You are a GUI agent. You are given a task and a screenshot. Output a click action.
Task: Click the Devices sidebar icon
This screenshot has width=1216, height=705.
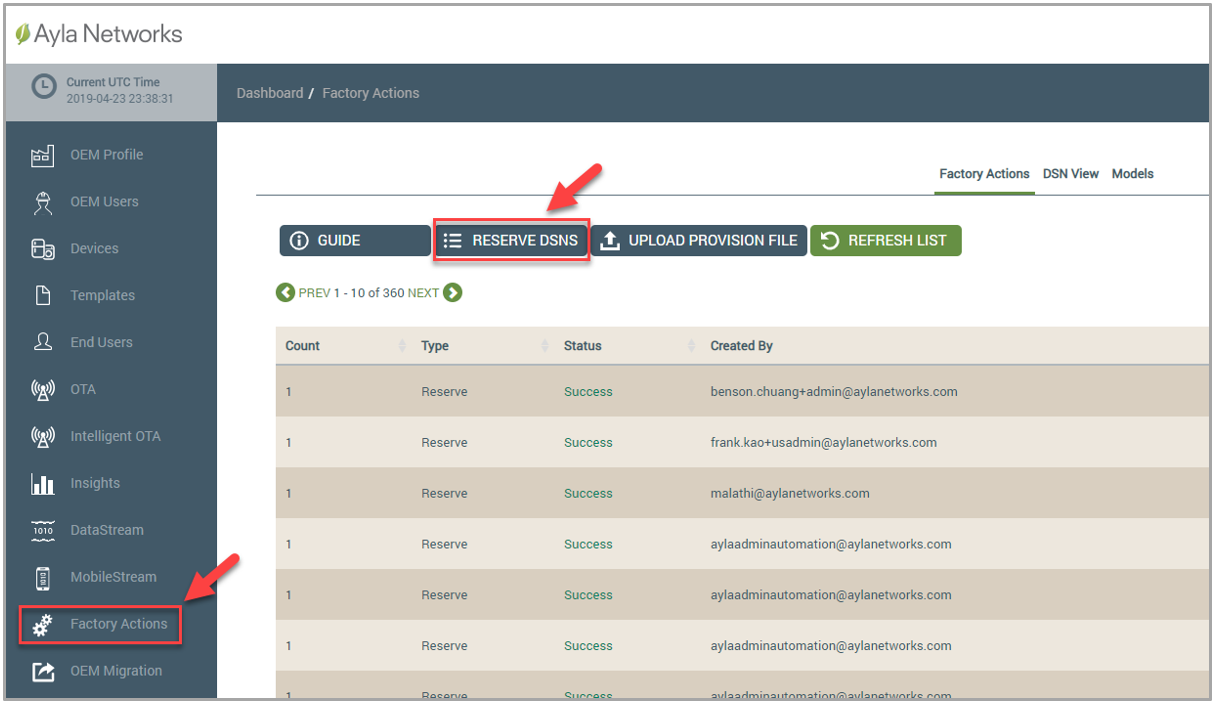pos(42,249)
